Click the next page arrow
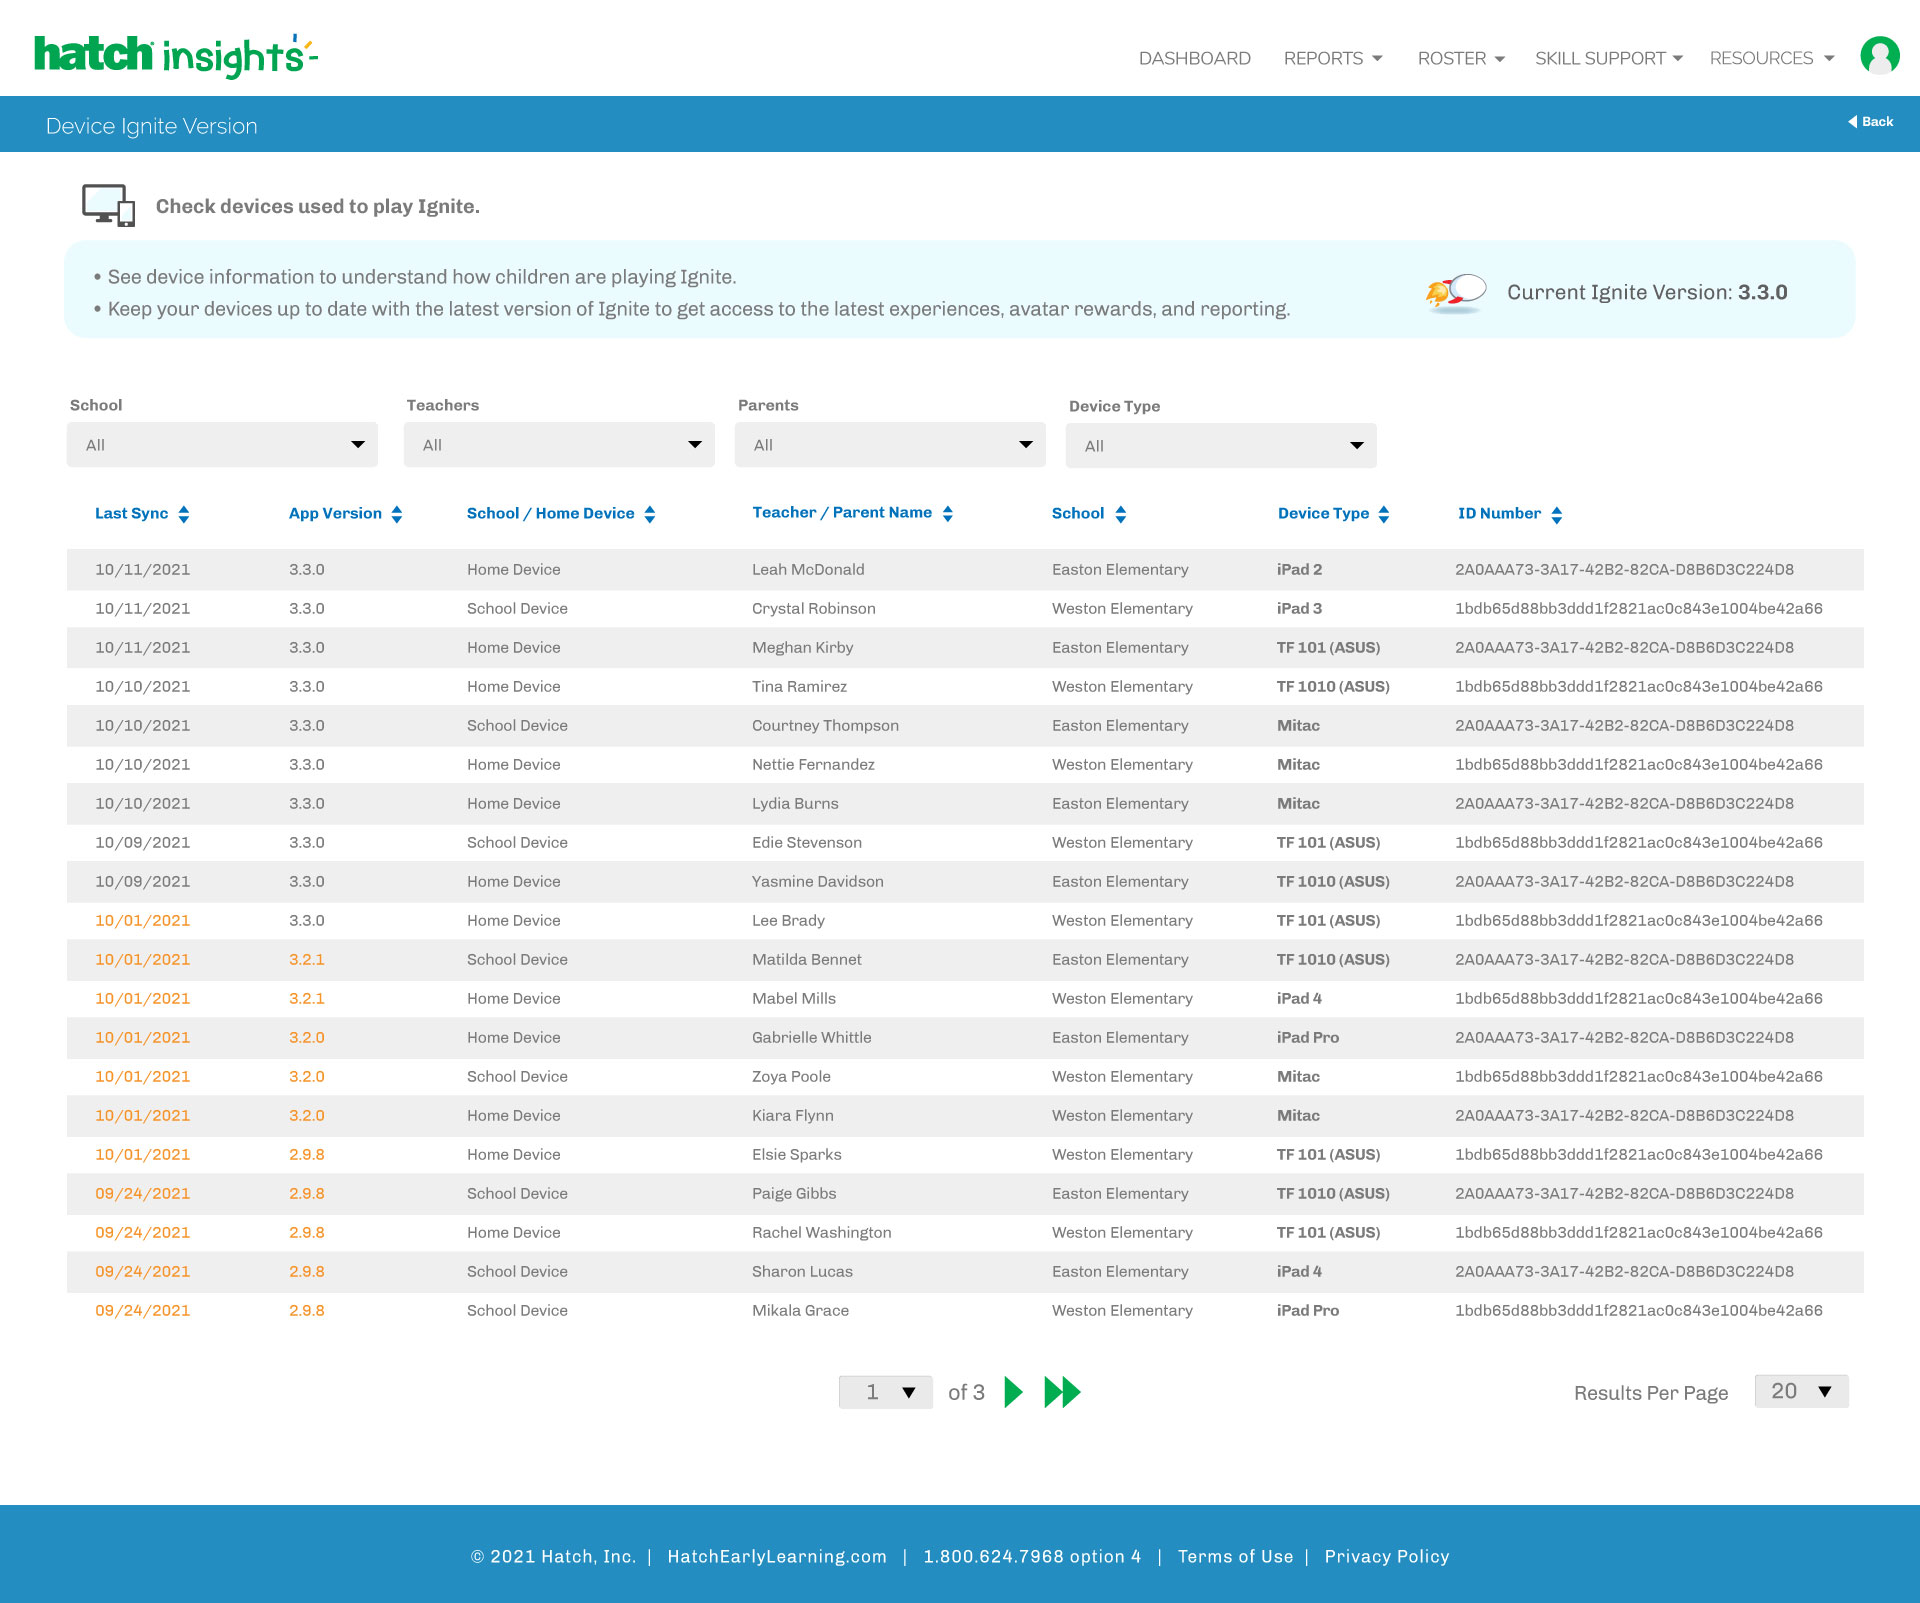 (x=1013, y=1392)
